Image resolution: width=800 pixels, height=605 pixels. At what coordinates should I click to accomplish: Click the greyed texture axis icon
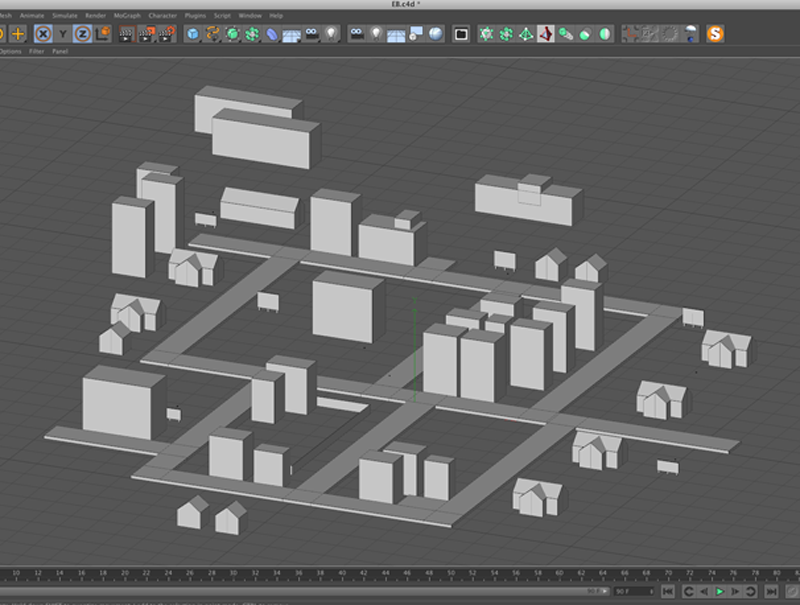[x=651, y=34]
